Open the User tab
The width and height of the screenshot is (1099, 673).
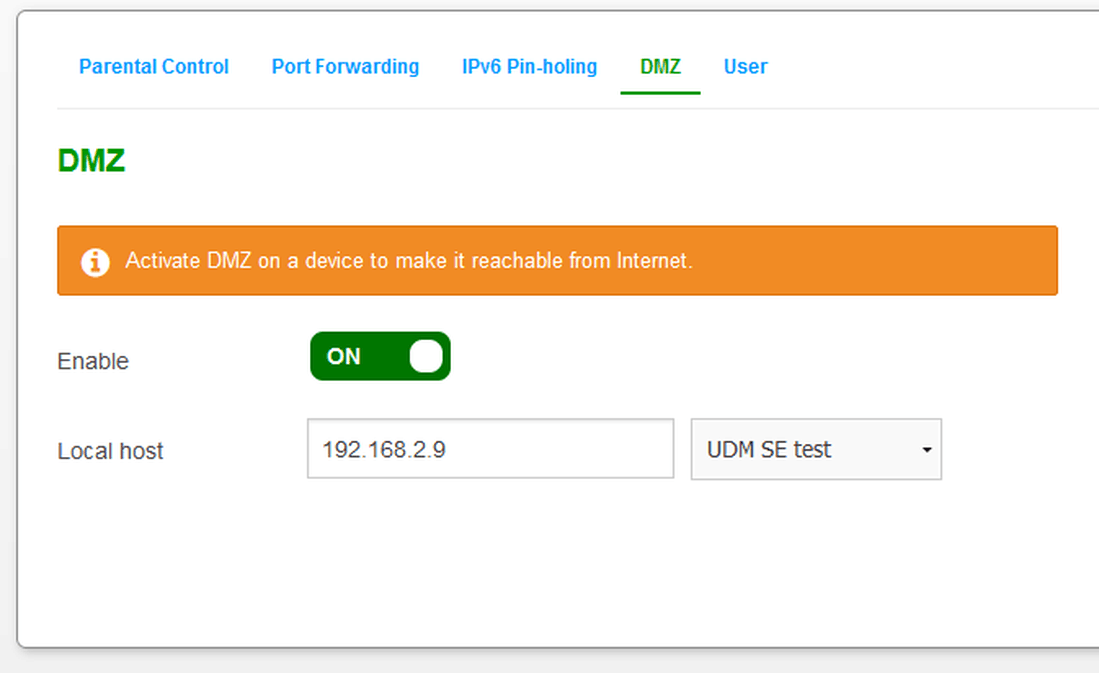tap(745, 67)
